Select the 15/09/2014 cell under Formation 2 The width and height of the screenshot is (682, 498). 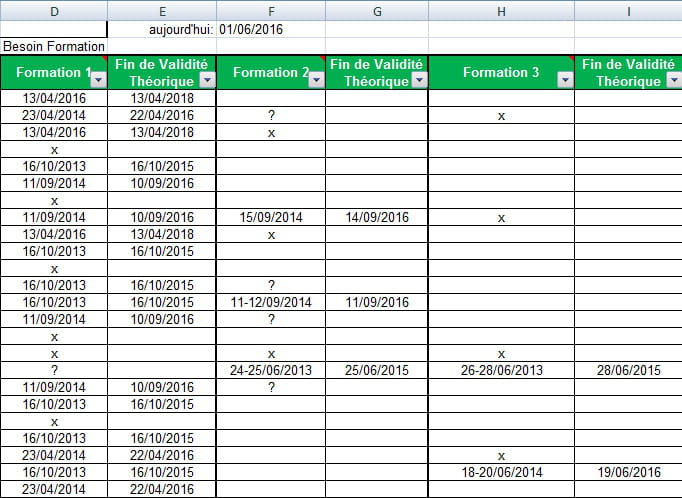click(271, 217)
